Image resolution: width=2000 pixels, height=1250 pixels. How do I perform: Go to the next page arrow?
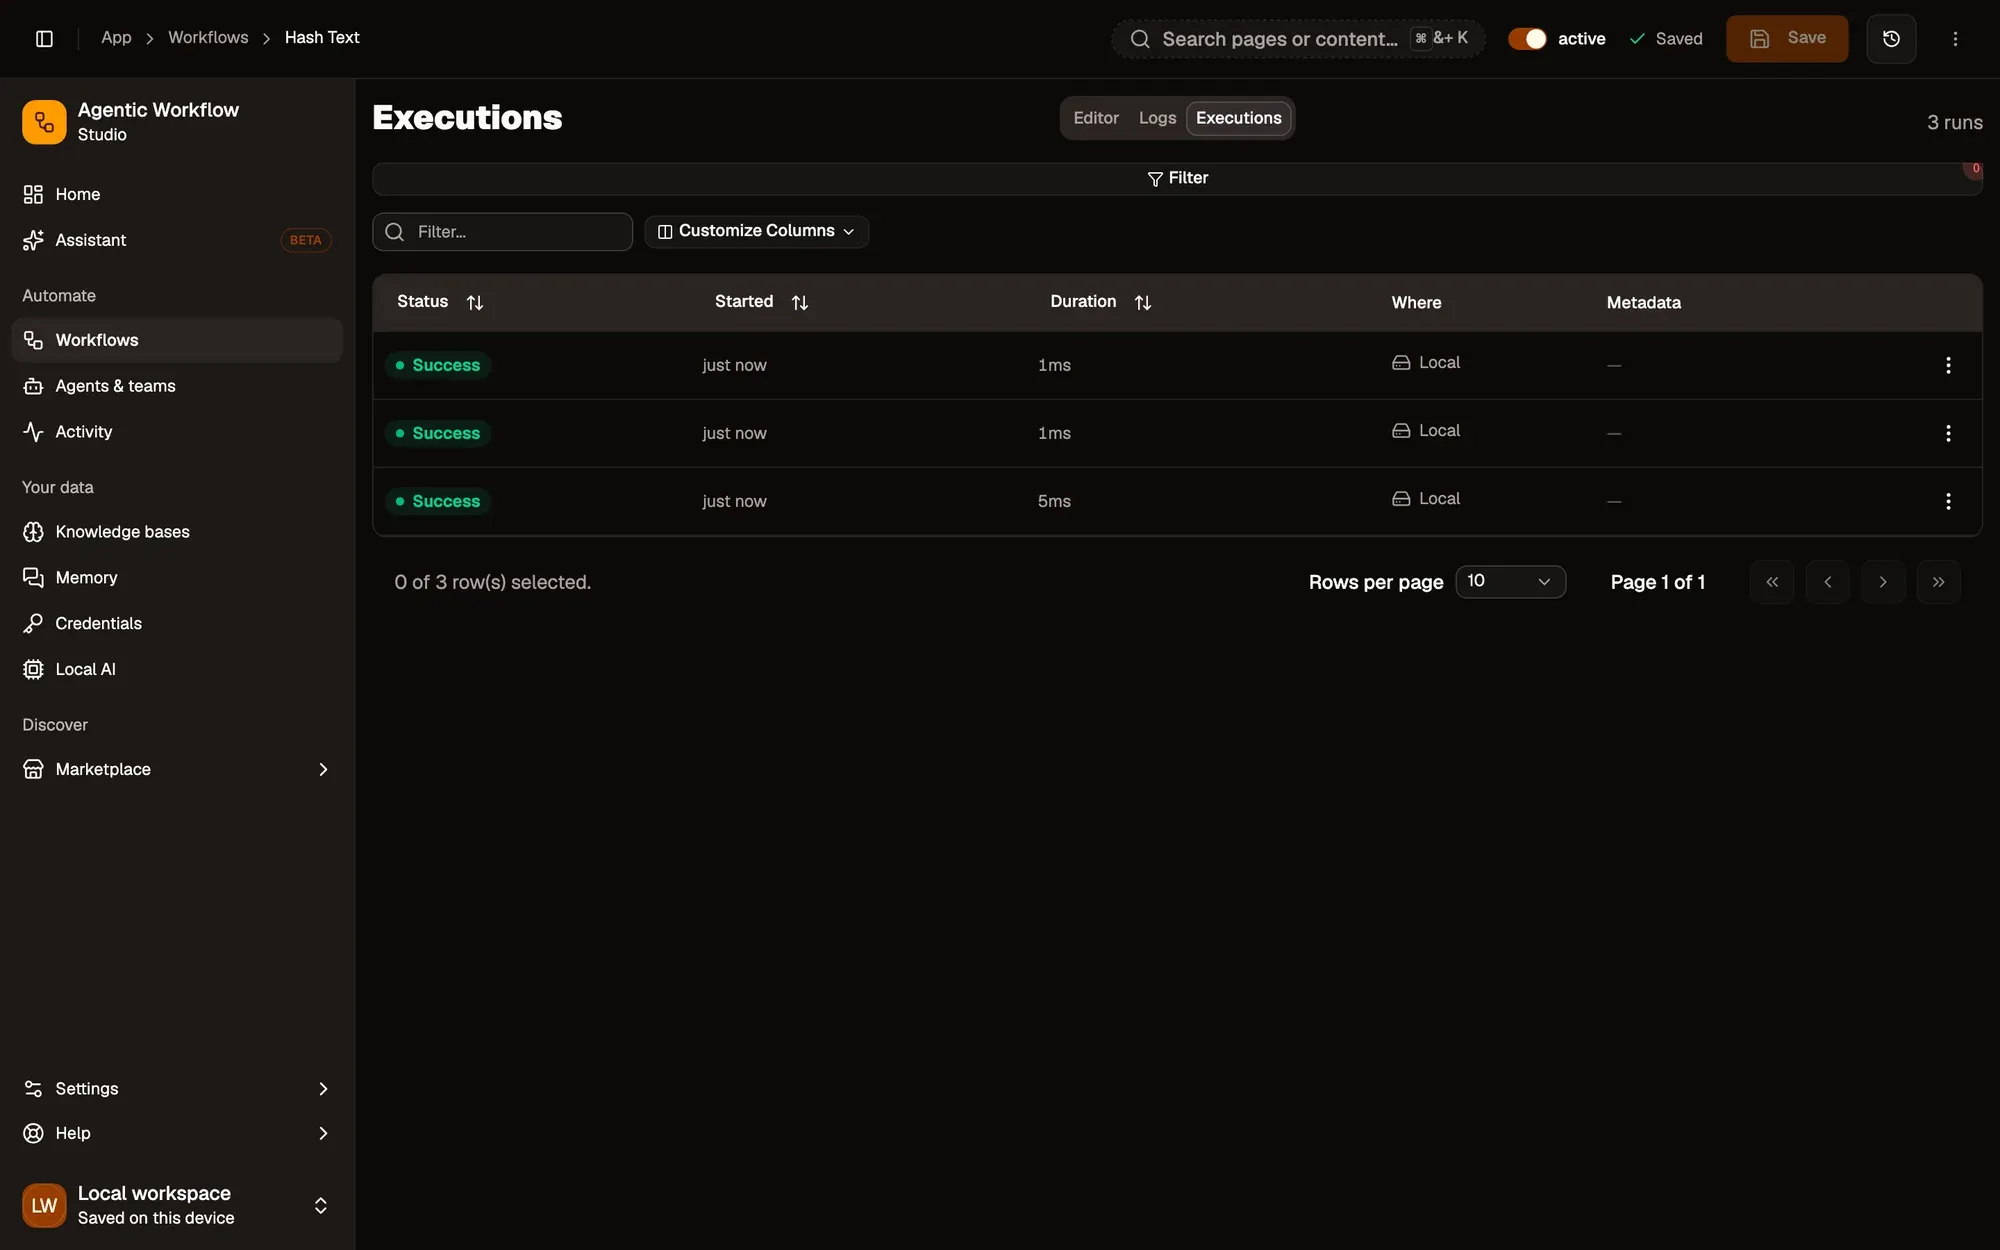pyautogui.click(x=1883, y=582)
